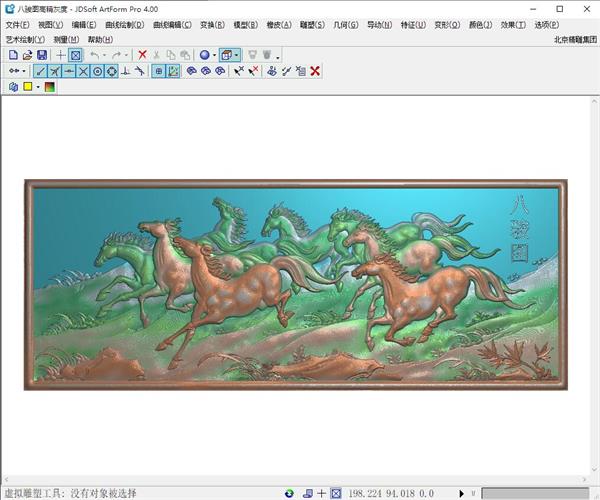Open the yellow swatch dropdown arrow
Screen dimensions: 600x500
click(x=38, y=87)
